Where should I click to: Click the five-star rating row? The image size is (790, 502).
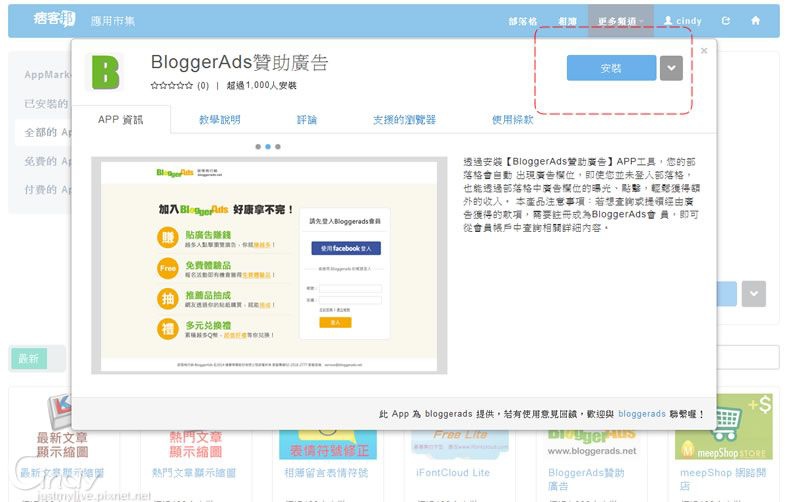(x=171, y=85)
